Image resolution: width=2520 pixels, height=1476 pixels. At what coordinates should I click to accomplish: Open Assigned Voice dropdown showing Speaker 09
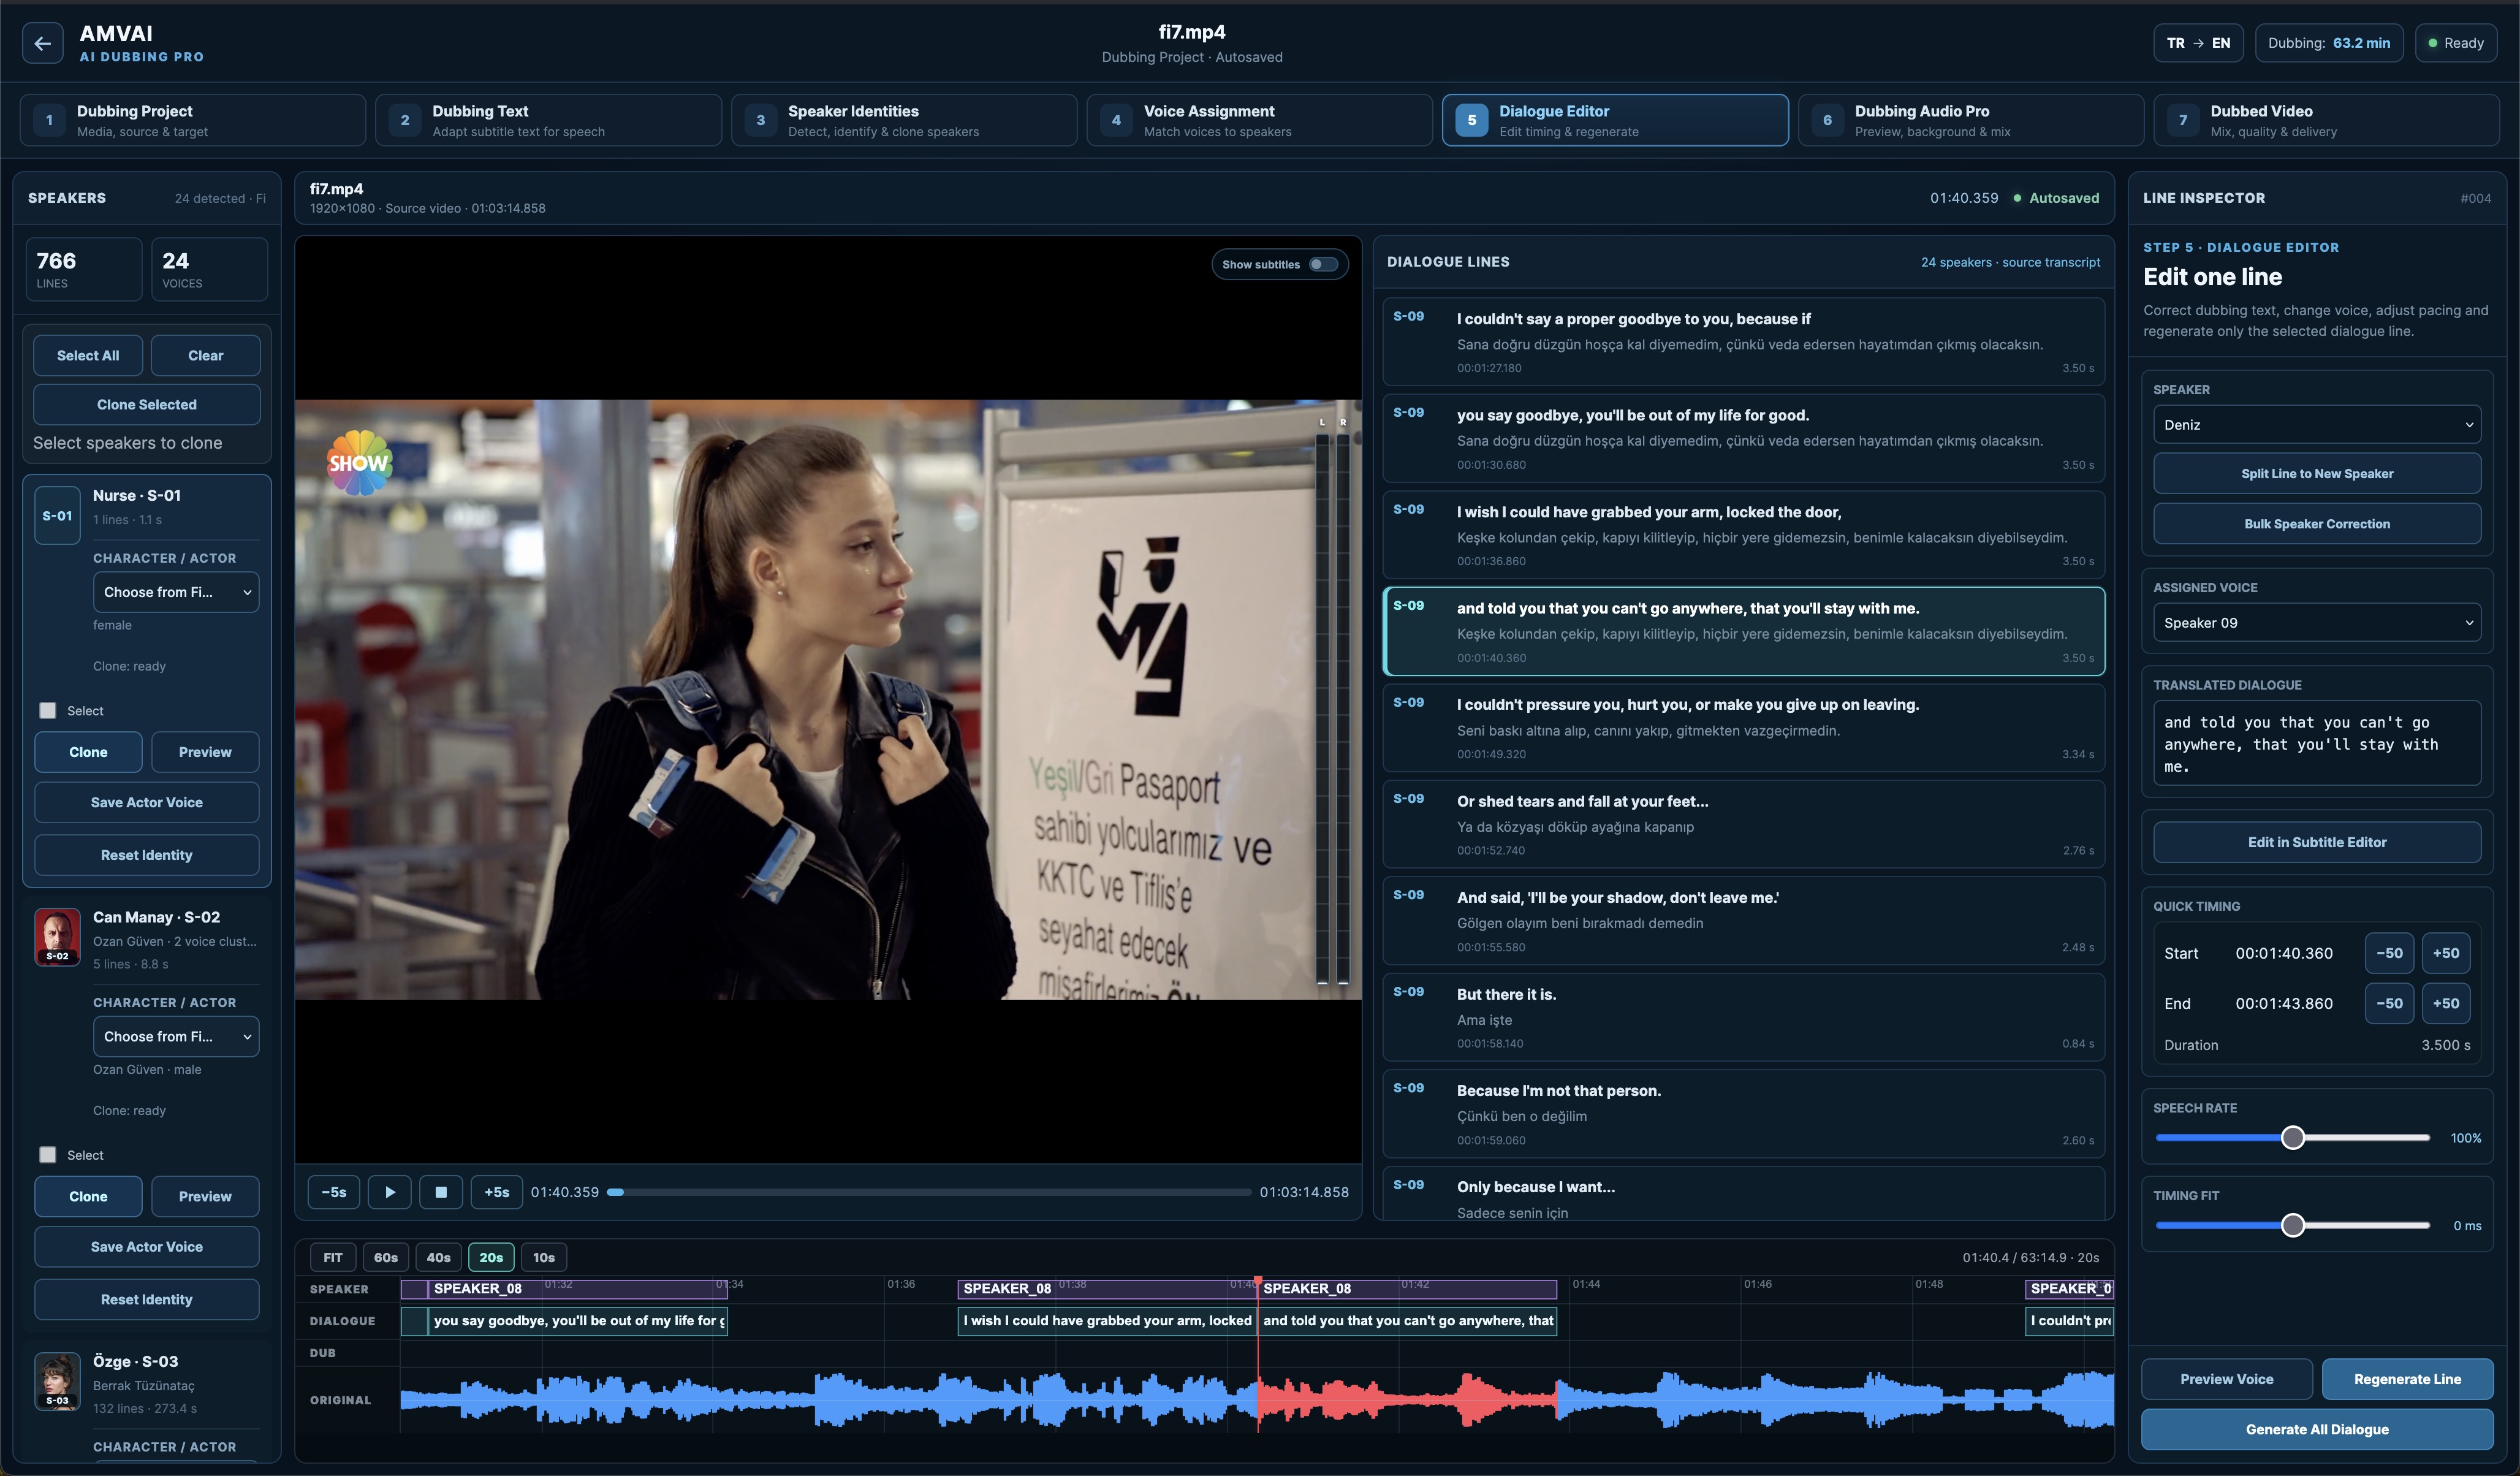point(2317,623)
